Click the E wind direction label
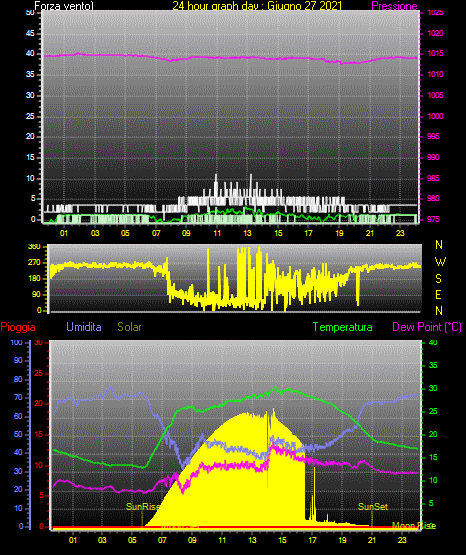This screenshot has width=466, height=555. 438,294
